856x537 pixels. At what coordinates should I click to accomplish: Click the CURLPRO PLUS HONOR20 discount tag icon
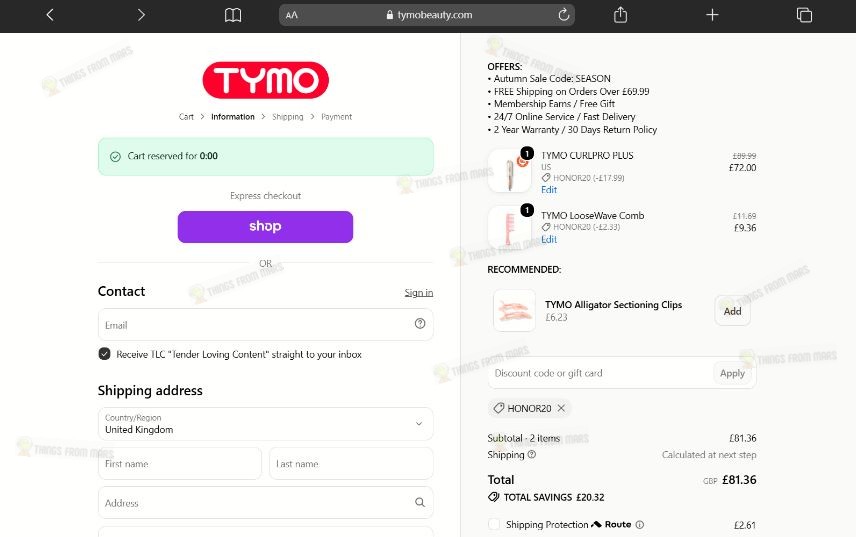pyautogui.click(x=546, y=178)
